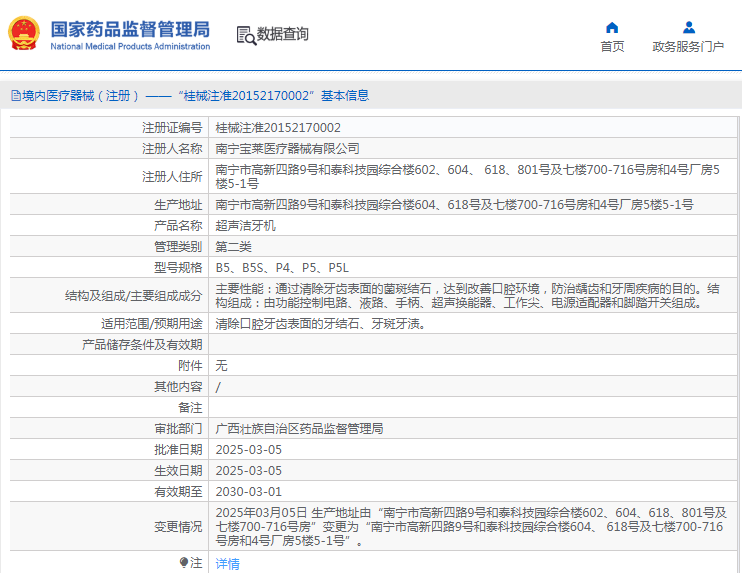Click the document icon before 境内医疗器械
This screenshot has width=742, height=573.
point(16,96)
